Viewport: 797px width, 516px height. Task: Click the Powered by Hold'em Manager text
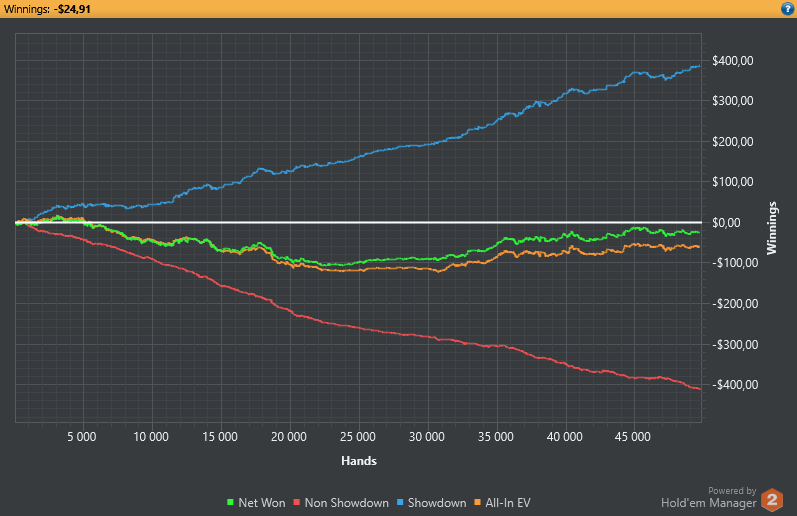(x=709, y=498)
